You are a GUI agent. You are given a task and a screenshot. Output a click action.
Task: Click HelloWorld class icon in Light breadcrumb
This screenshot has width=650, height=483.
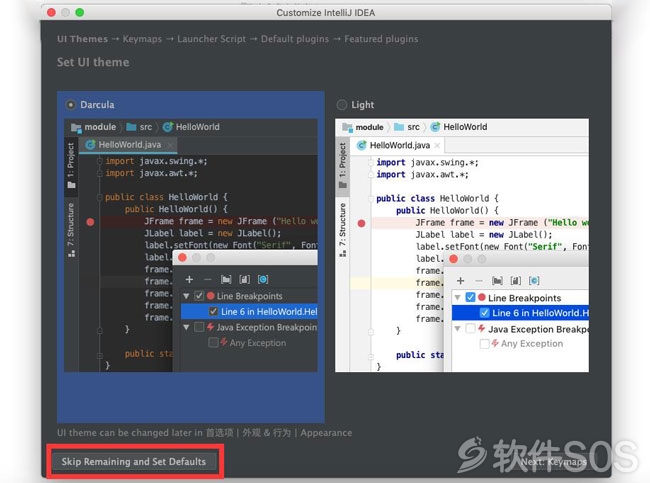click(x=435, y=127)
